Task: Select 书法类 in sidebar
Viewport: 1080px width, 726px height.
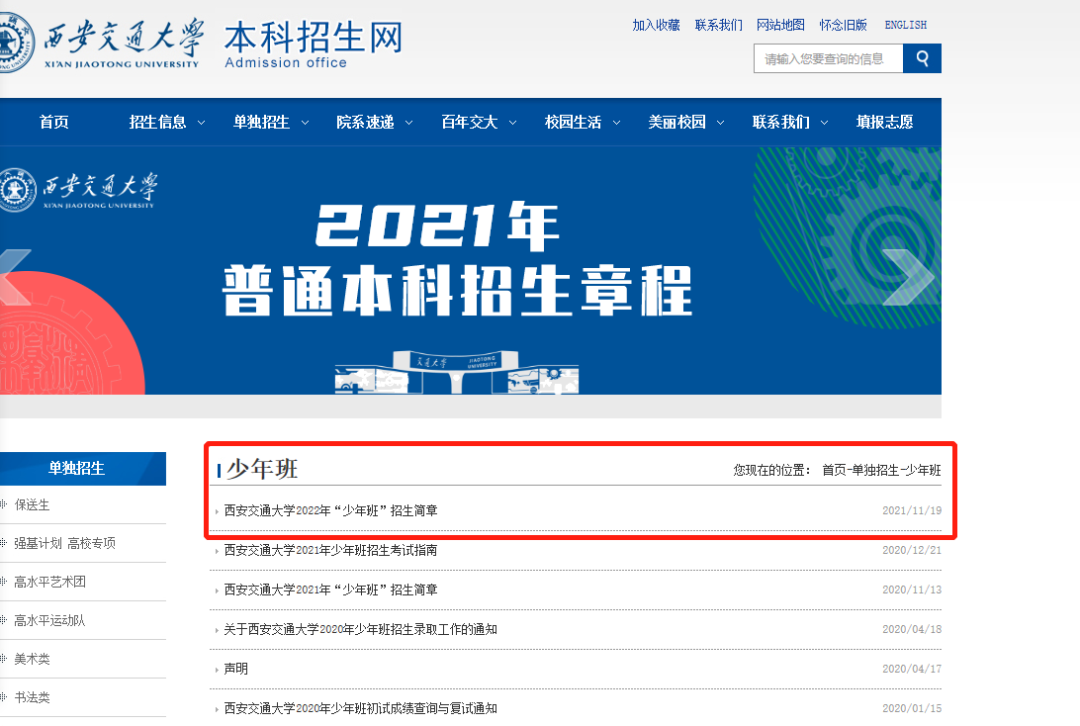Action: click(x=32, y=698)
